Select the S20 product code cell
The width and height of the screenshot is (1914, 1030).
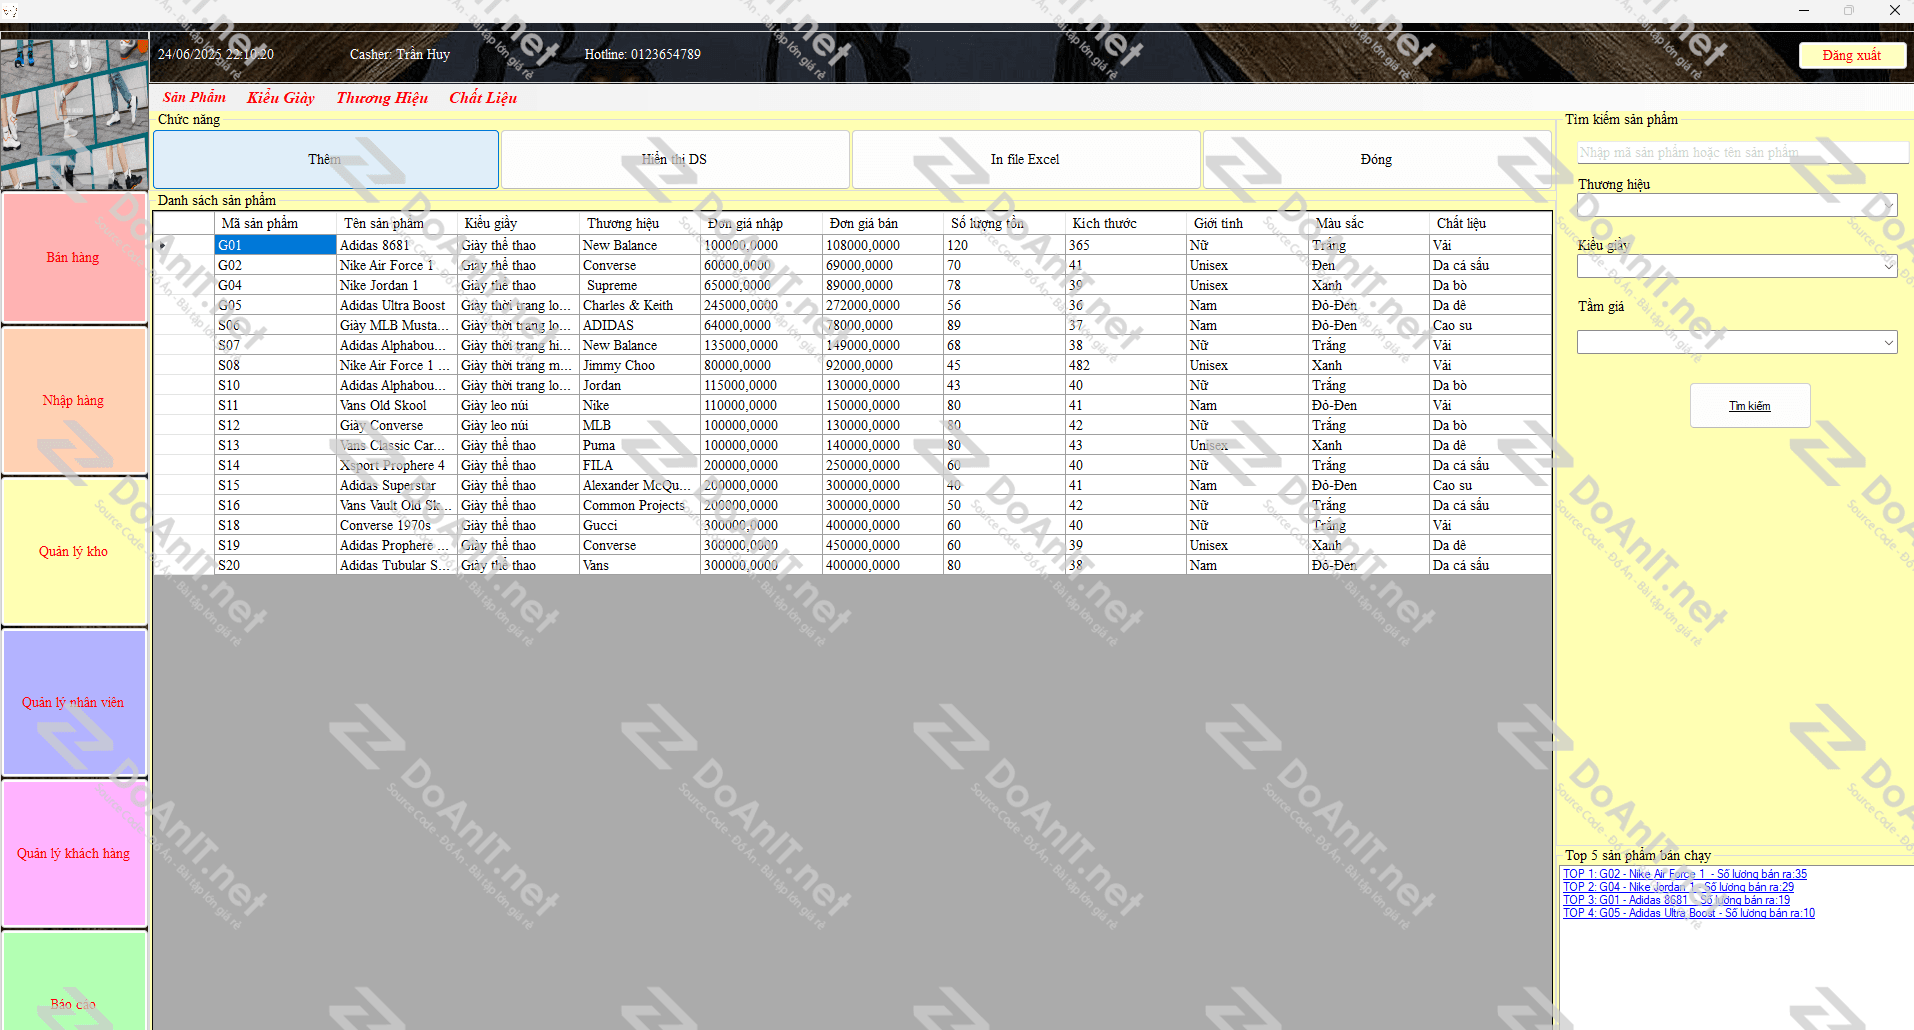[x=276, y=565]
